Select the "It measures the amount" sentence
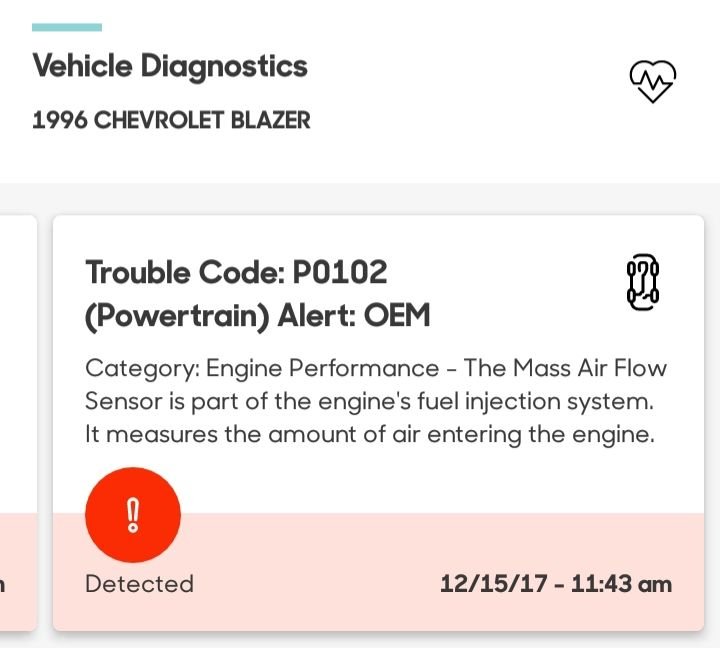 [369, 436]
